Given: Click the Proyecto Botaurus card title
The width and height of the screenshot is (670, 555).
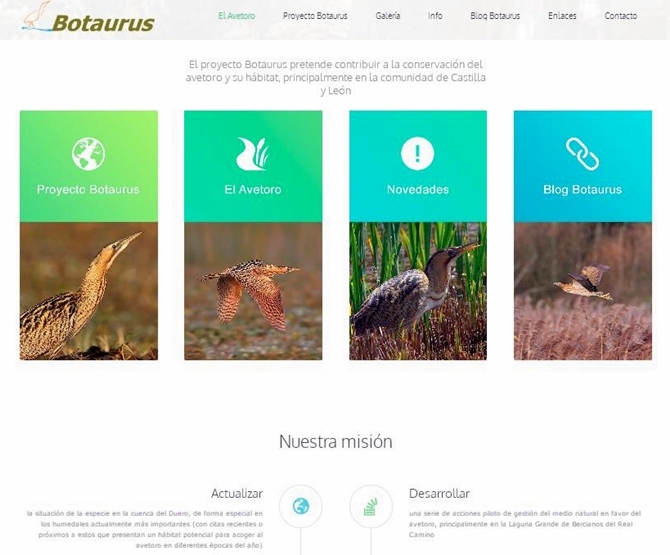Looking at the screenshot, I should point(88,189).
